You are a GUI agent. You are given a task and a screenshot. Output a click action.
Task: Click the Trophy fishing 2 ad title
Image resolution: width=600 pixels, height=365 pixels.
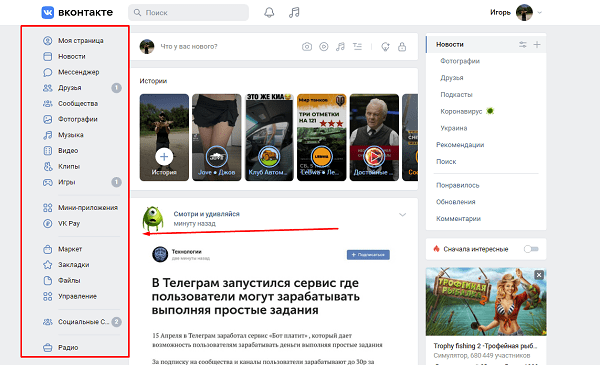pyautogui.click(x=485, y=345)
